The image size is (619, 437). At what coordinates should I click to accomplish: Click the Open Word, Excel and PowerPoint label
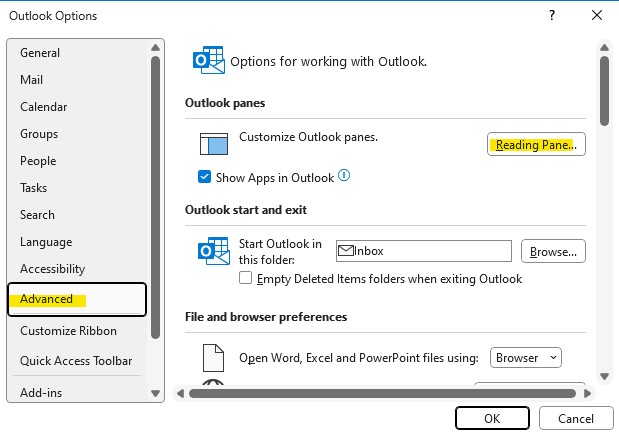pyautogui.click(x=359, y=358)
